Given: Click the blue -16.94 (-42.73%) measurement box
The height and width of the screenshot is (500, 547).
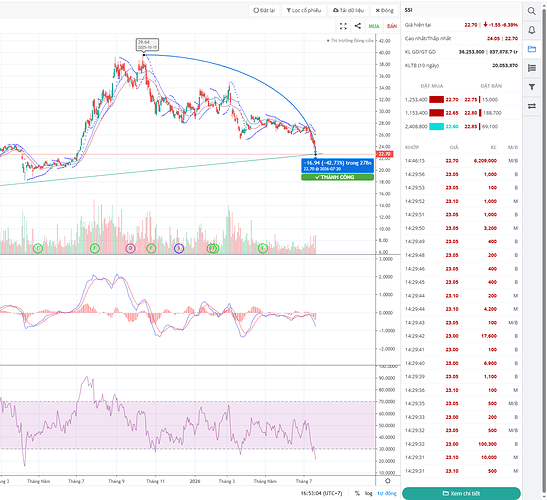Looking at the screenshot, I should pos(337,166).
